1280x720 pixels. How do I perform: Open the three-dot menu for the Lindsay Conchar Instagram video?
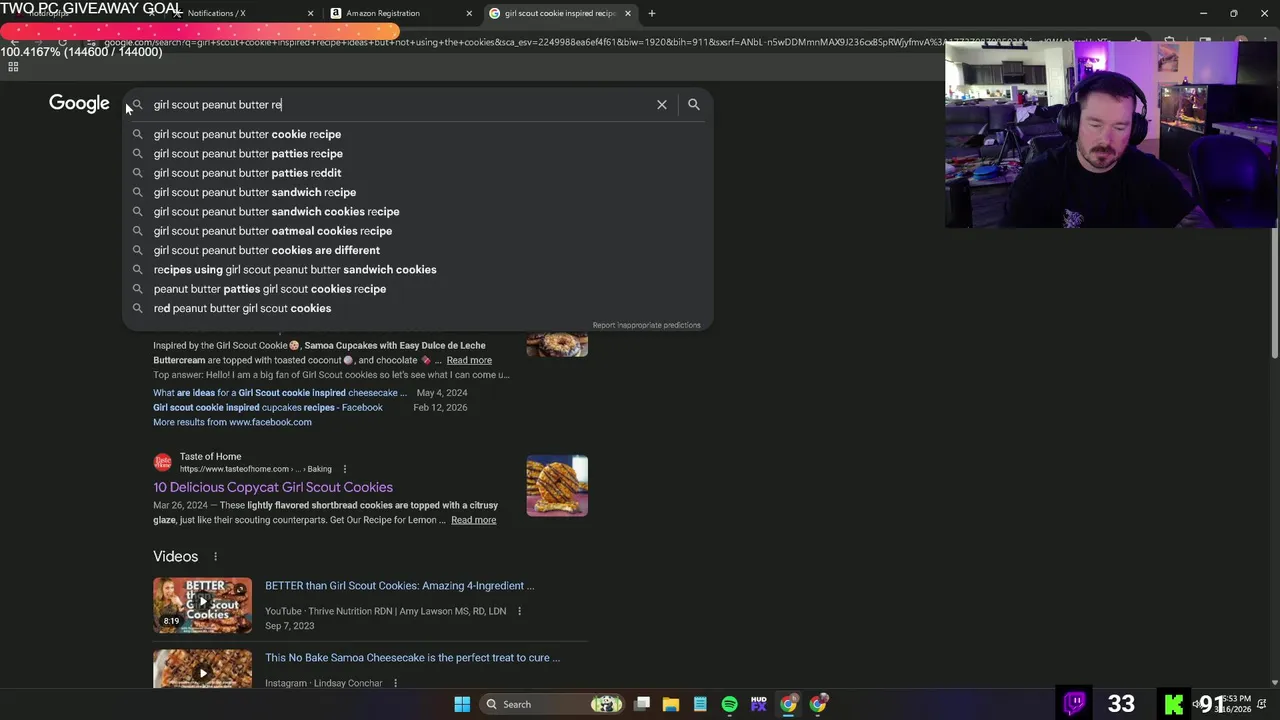click(x=395, y=683)
